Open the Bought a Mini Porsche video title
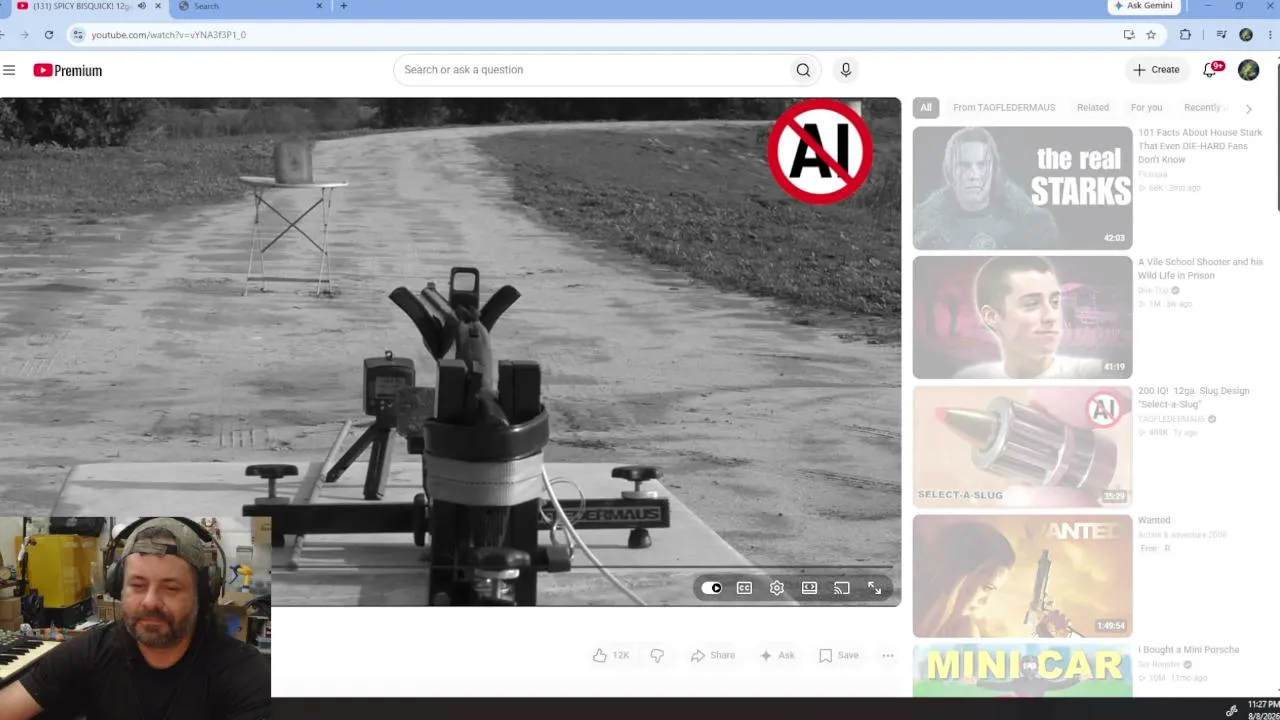 [x=1188, y=650]
